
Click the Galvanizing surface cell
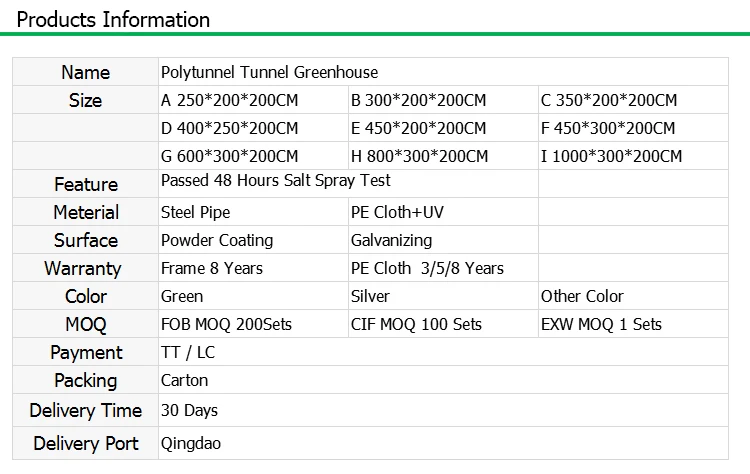[391, 240]
